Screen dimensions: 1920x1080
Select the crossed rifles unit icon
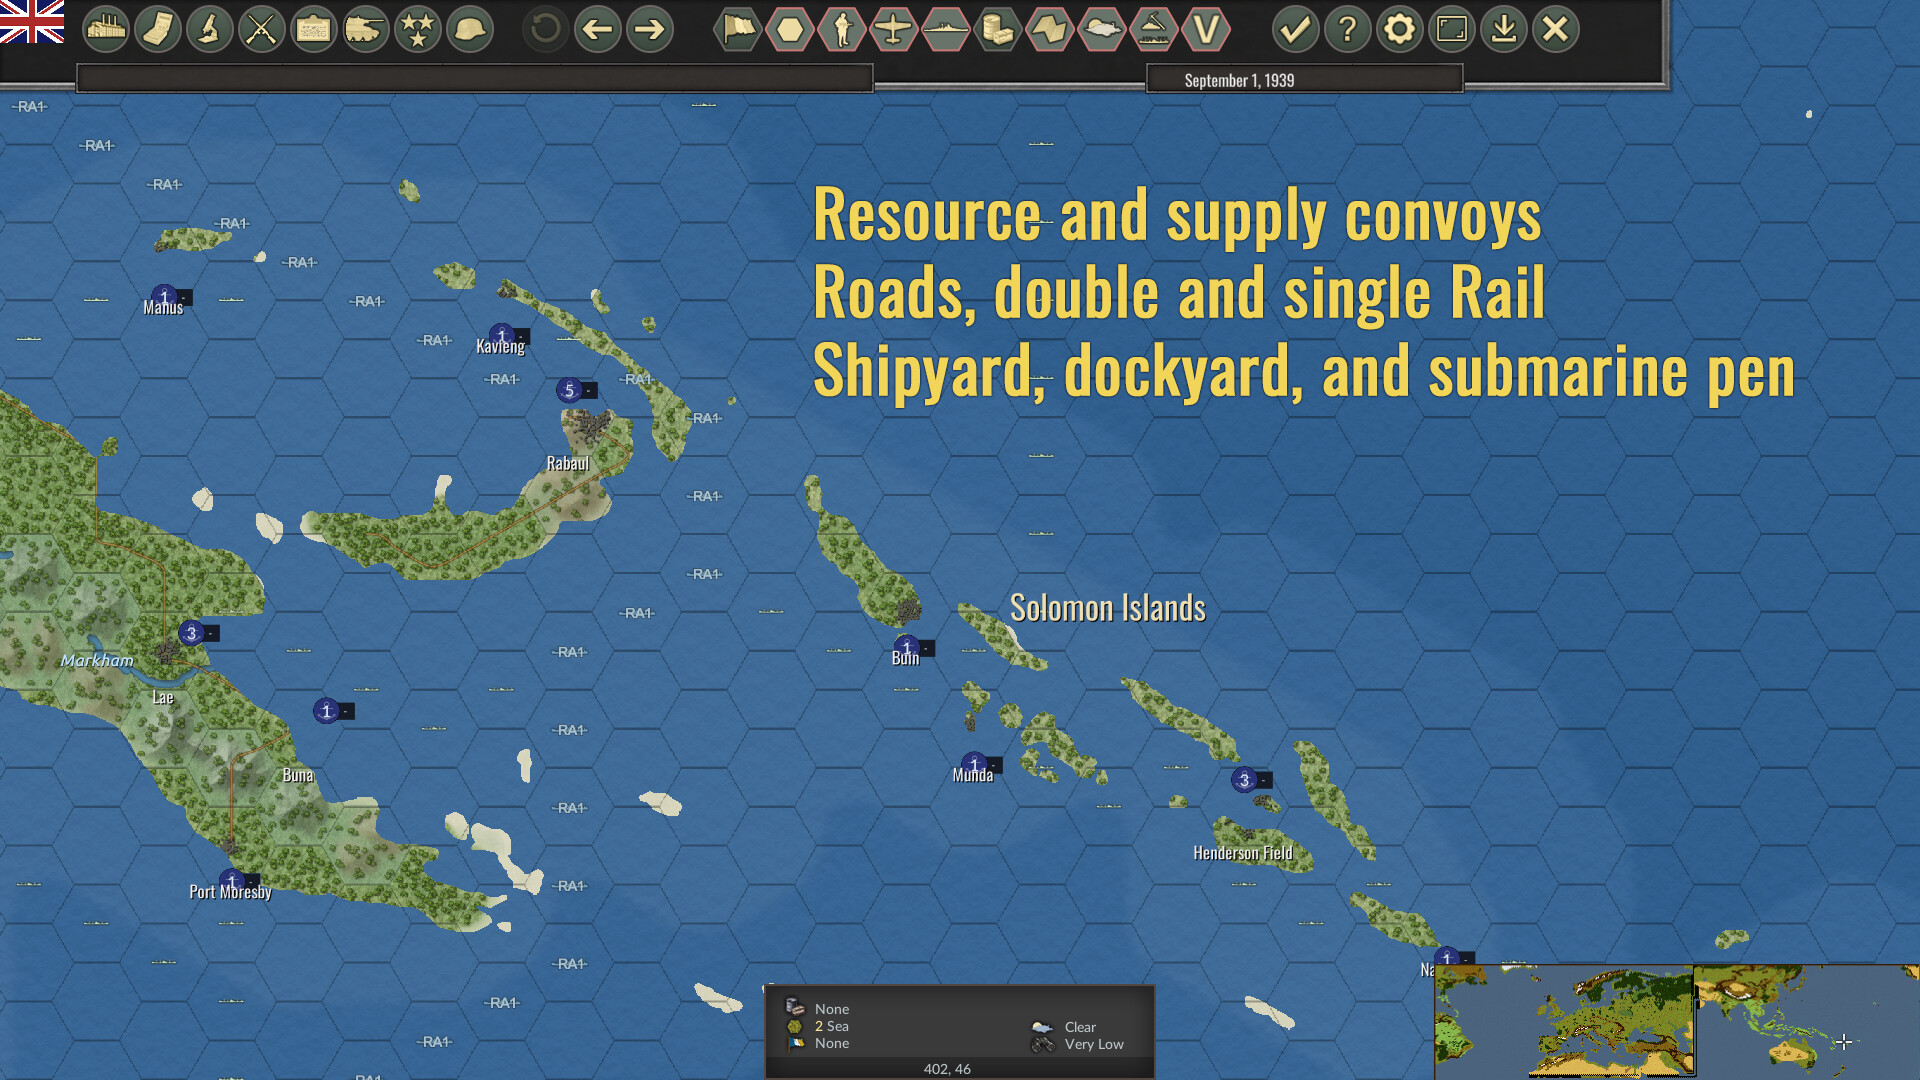coord(262,30)
